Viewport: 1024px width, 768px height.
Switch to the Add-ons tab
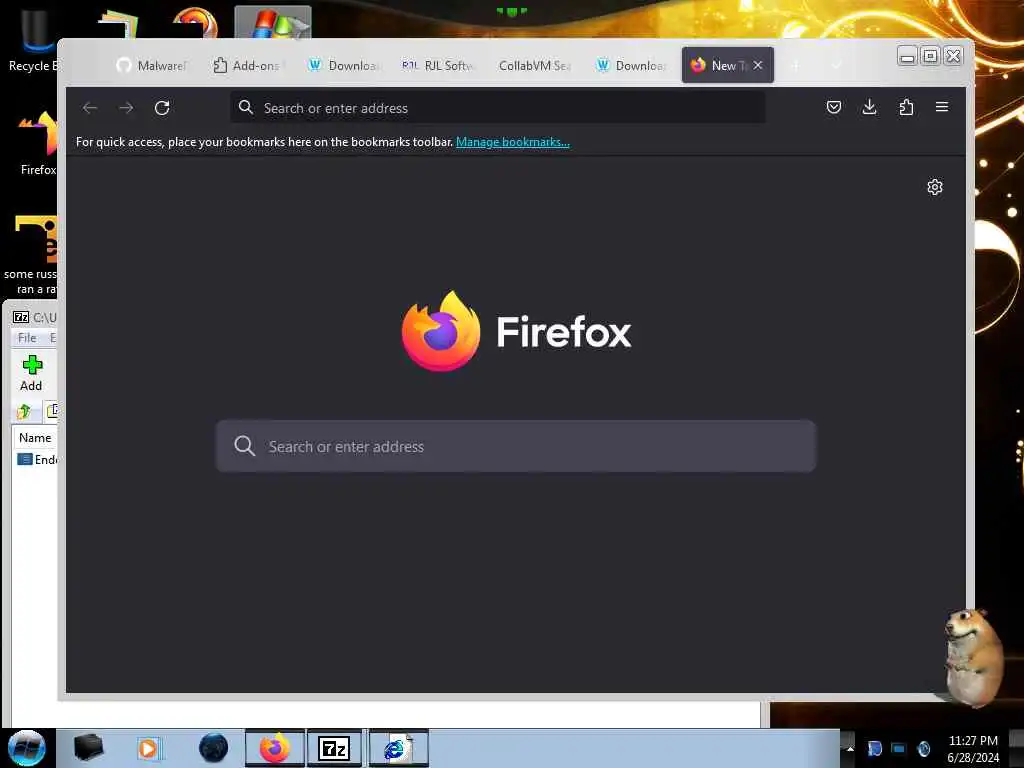pos(247,65)
